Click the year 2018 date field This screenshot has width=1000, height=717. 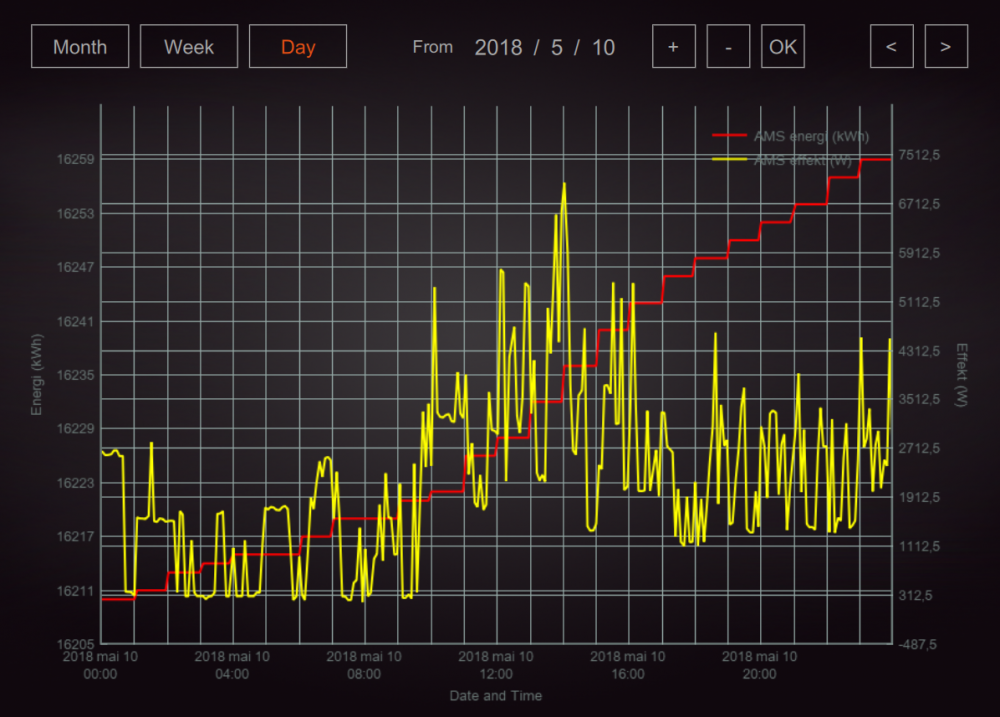498,47
